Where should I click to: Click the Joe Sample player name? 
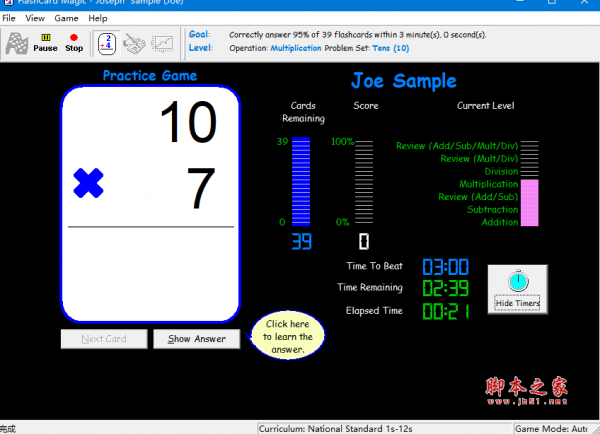coord(404,81)
